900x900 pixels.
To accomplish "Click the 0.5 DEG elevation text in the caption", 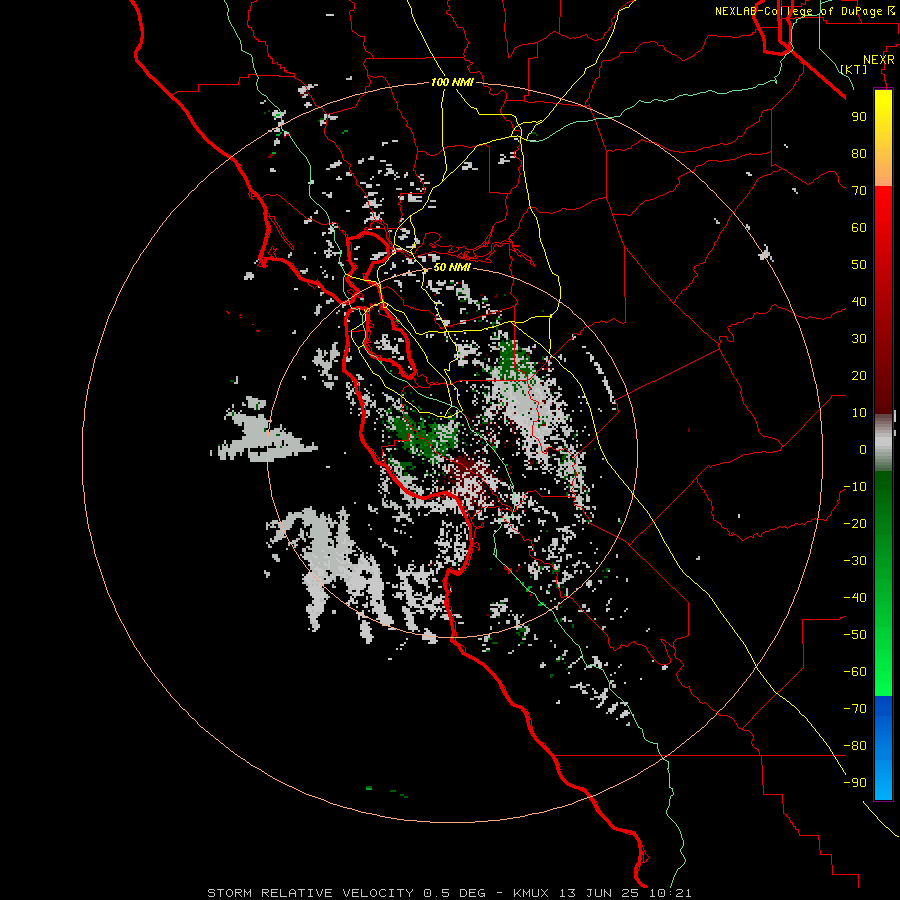I will [x=454, y=893].
